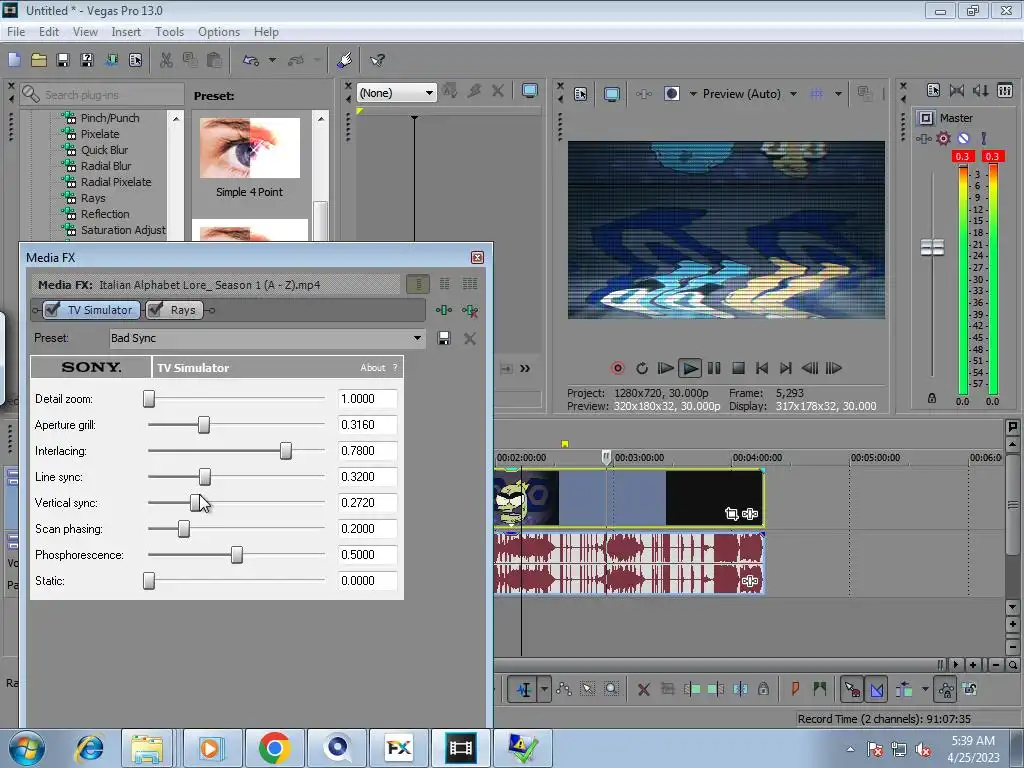This screenshot has width=1024, height=768.
Task: Expand the trimmer double-chevron button
Action: [x=525, y=369]
